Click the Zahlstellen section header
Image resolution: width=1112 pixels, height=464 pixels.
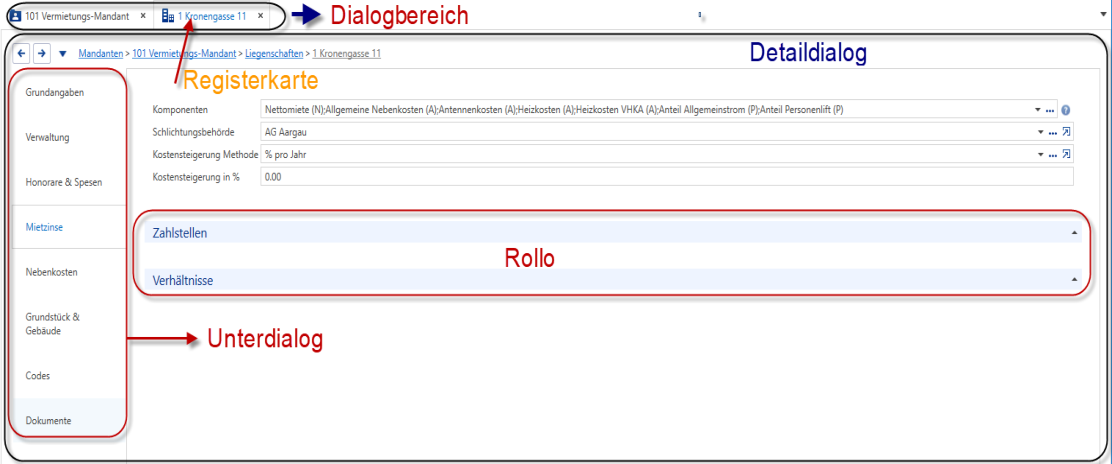[613, 233]
